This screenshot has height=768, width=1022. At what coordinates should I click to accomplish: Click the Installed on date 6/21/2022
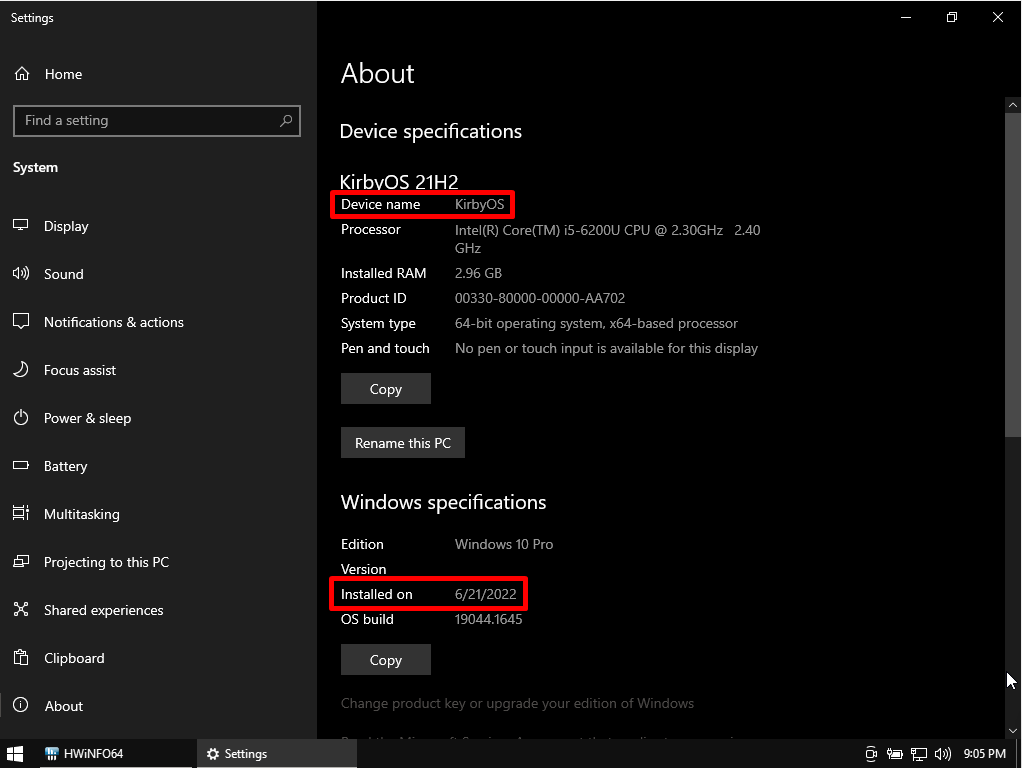[x=486, y=595]
